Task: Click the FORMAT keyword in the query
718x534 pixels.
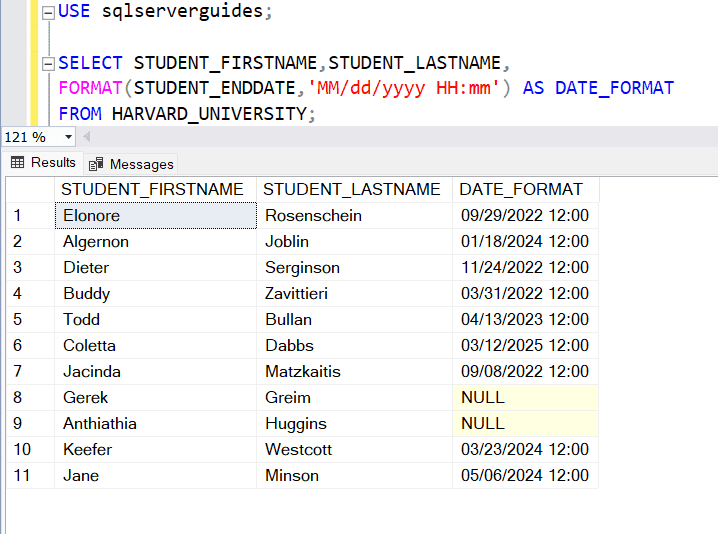Action: 90,88
